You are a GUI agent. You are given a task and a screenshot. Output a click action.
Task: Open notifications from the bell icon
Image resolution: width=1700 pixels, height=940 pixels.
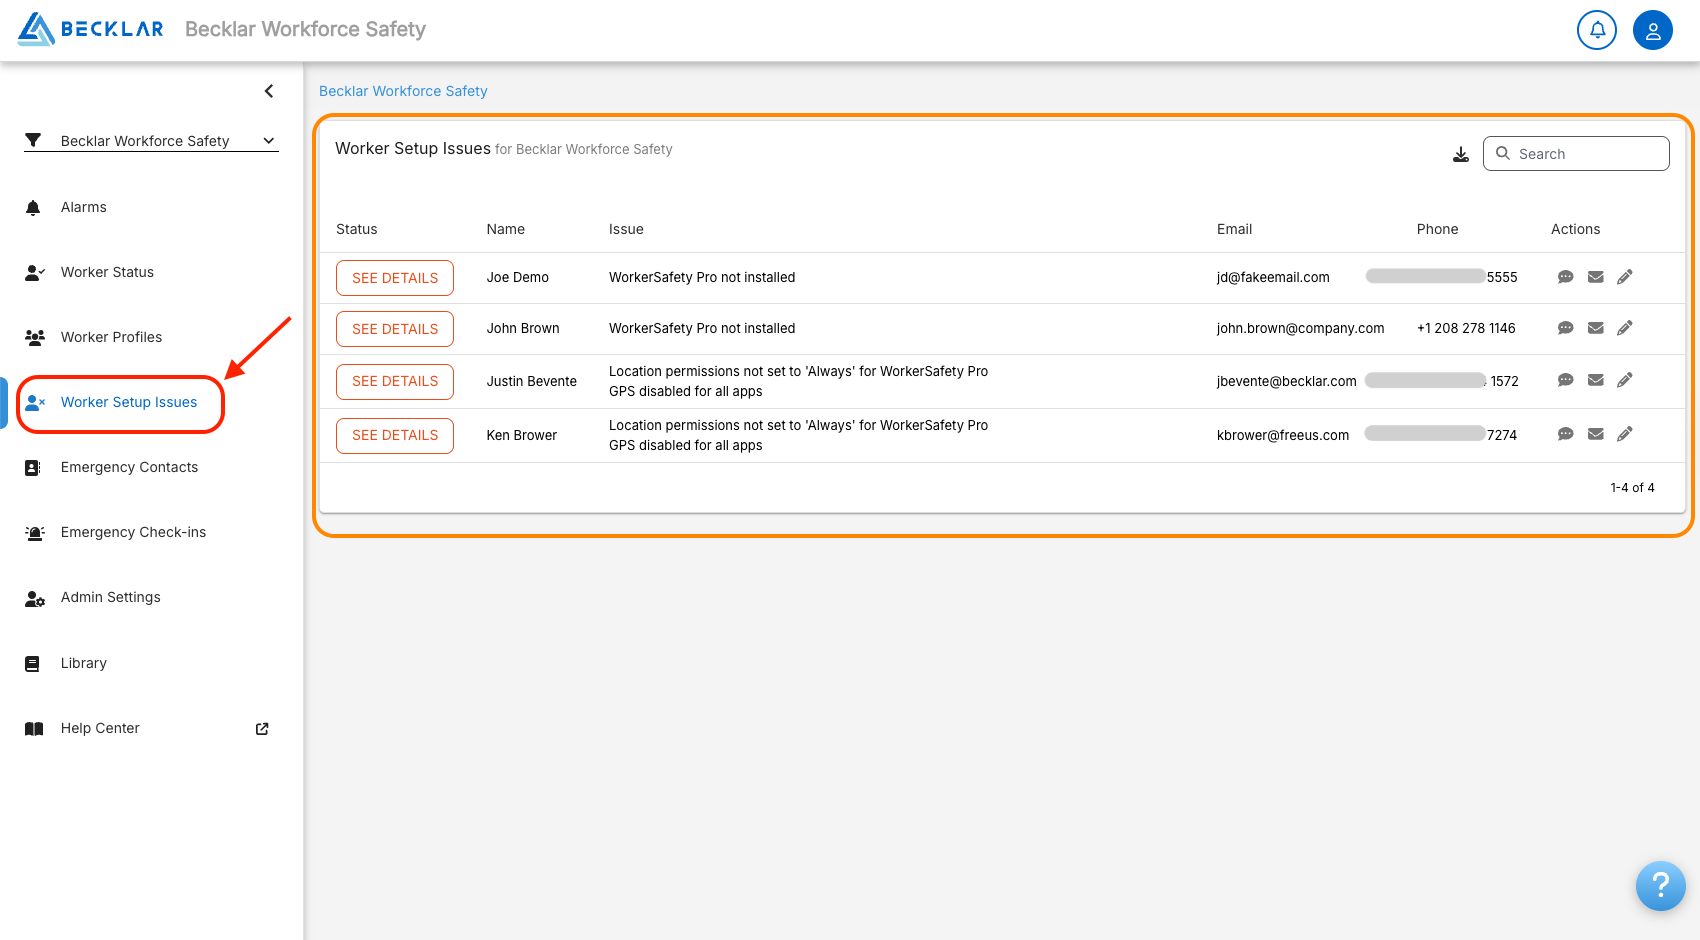(x=1596, y=30)
